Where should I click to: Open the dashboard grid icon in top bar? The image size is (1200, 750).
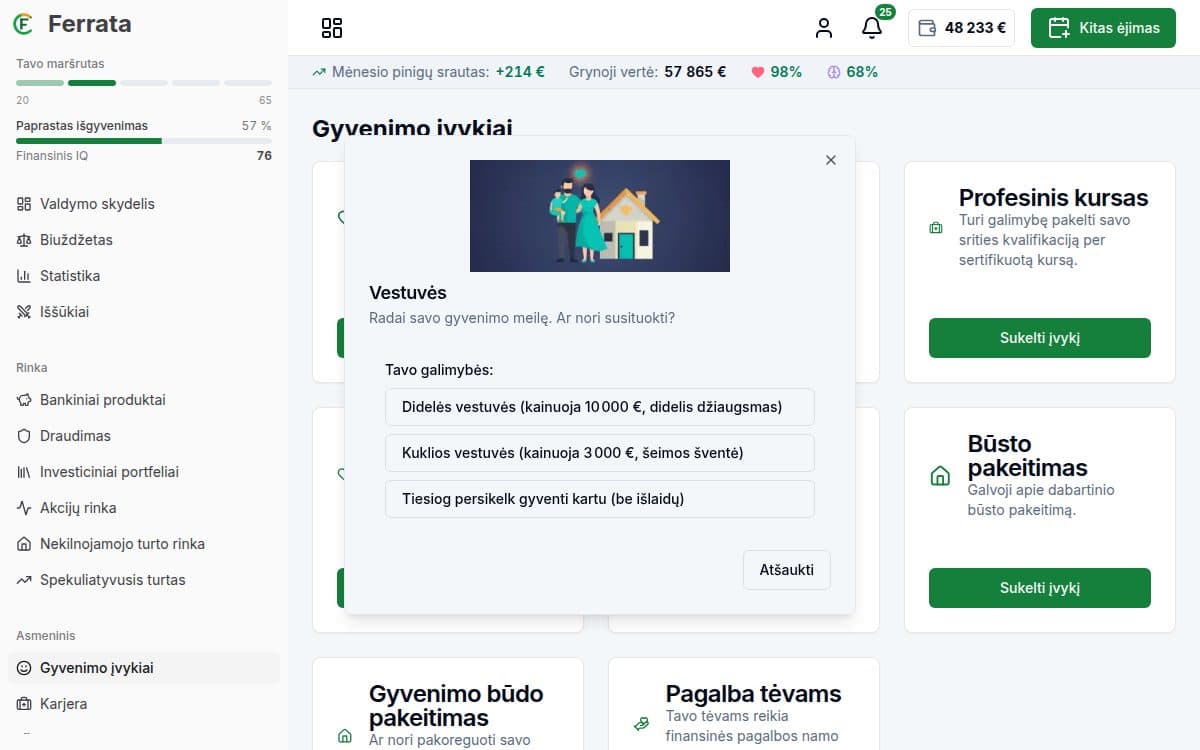[x=332, y=28]
